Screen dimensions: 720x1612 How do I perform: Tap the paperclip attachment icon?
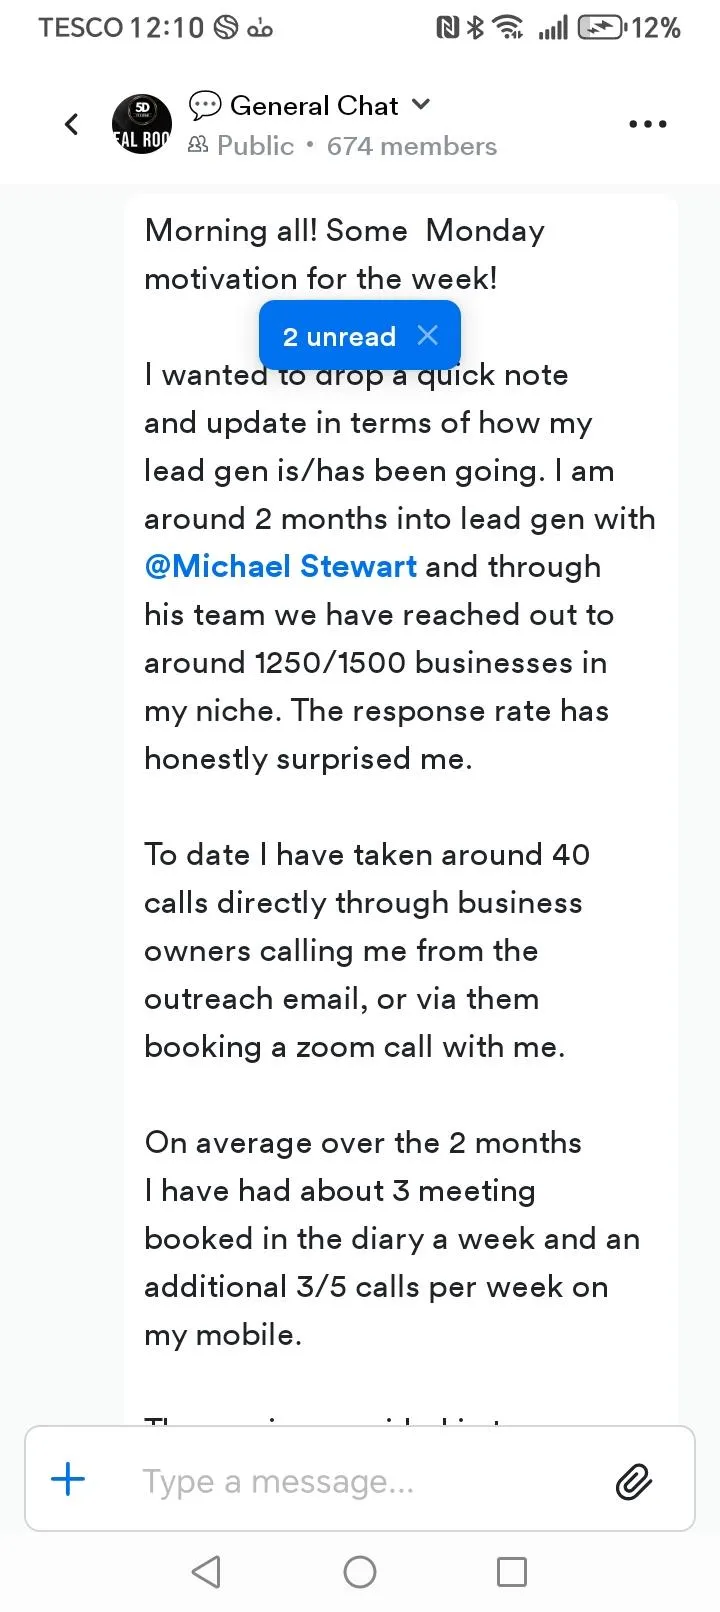click(x=634, y=1481)
